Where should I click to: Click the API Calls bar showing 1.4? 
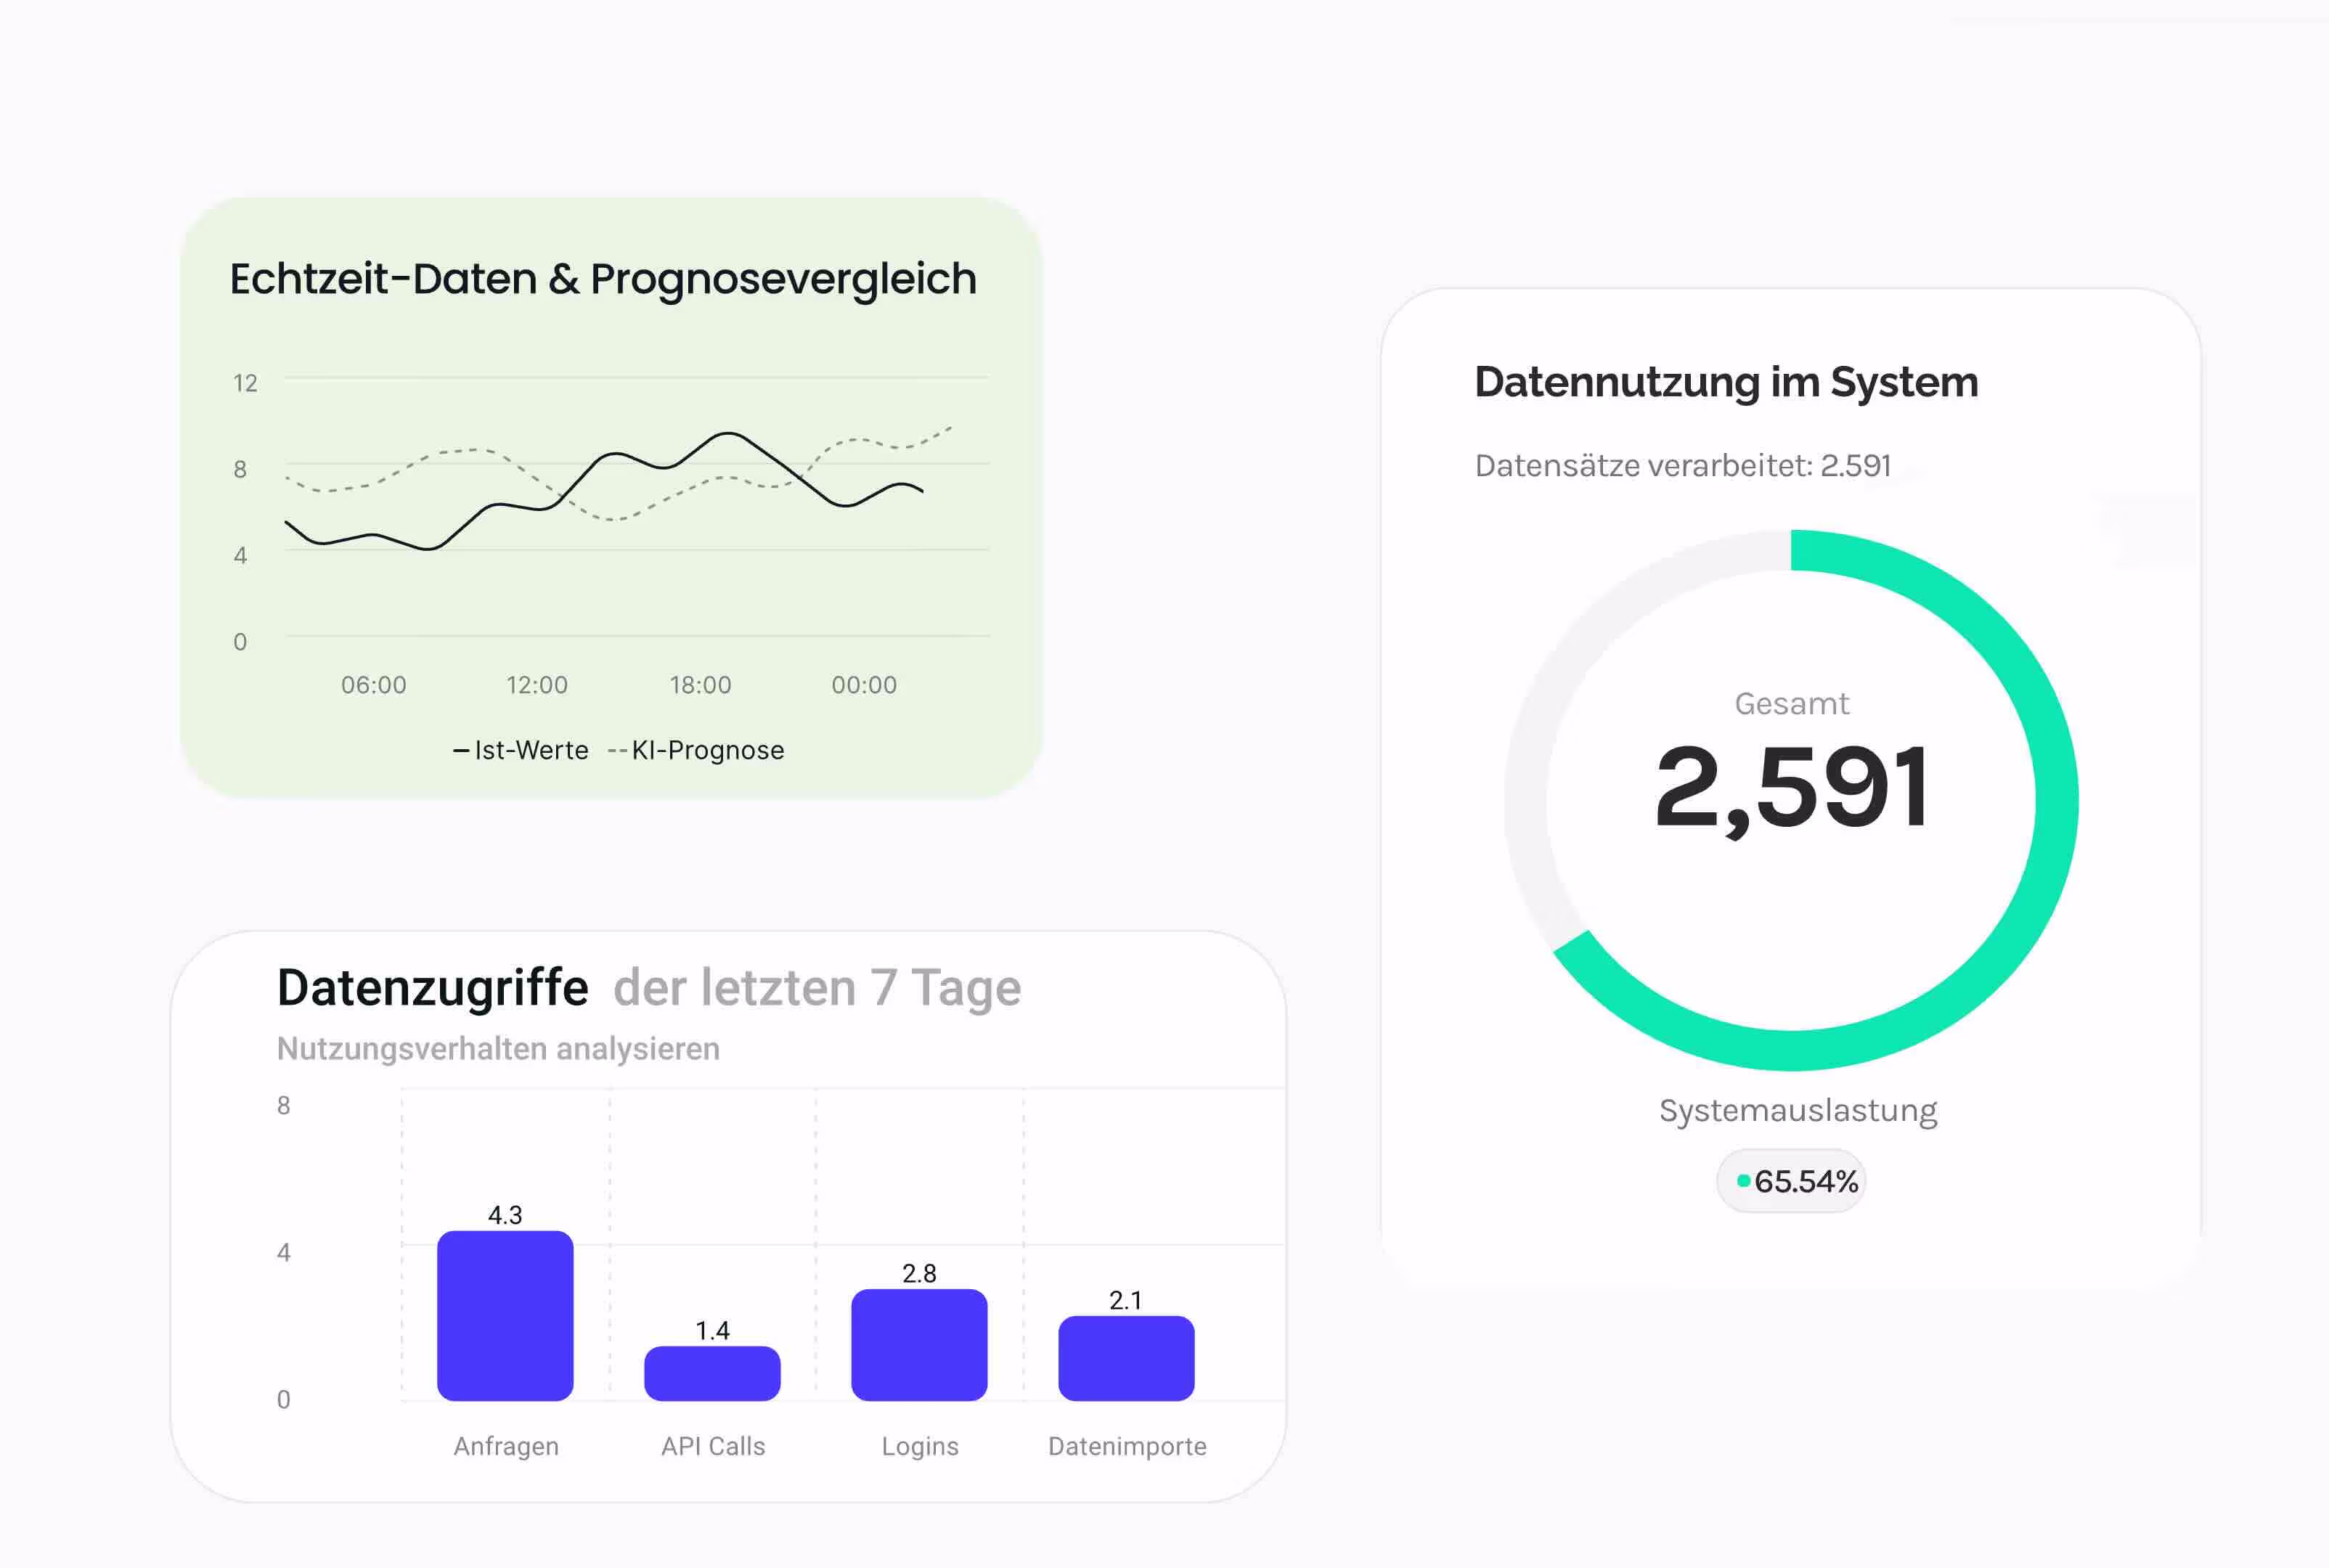[712, 1373]
